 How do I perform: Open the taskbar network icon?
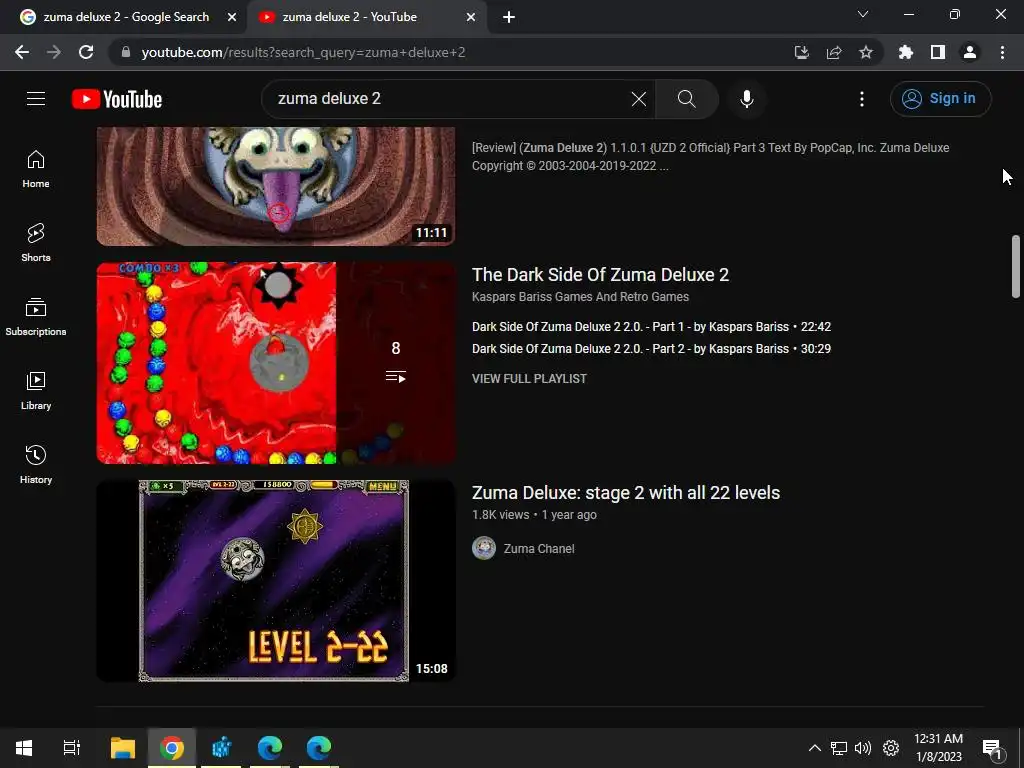839,748
